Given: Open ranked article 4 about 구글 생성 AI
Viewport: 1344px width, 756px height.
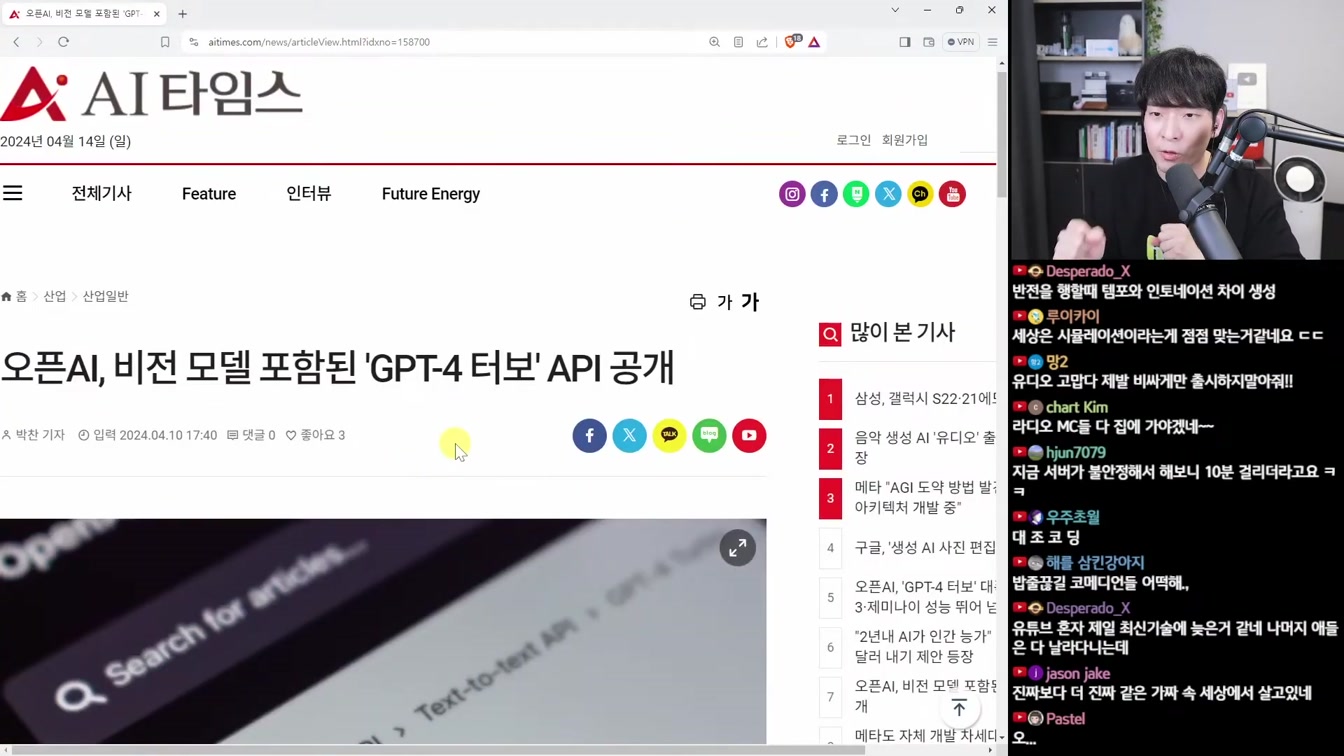Looking at the screenshot, I should 925,548.
